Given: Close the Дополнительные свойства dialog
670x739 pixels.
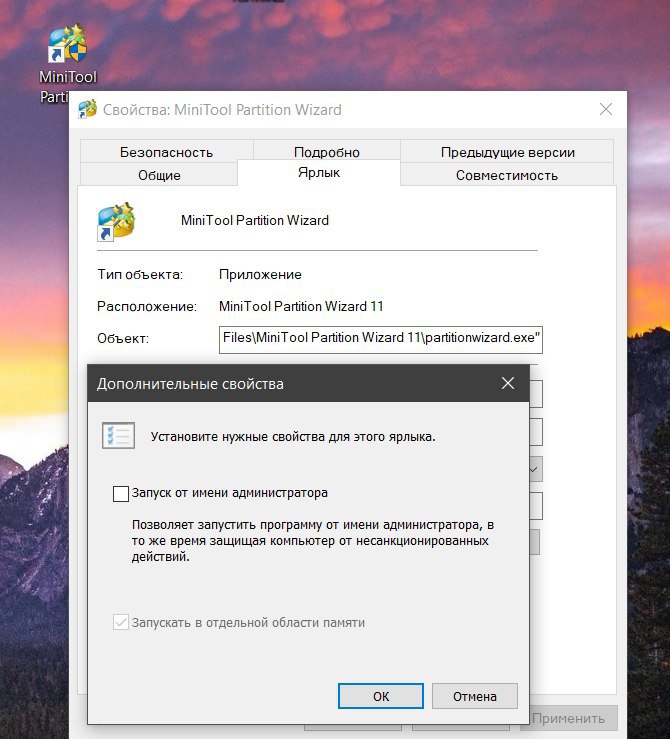Looking at the screenshot, I should (x=508, y=383).
